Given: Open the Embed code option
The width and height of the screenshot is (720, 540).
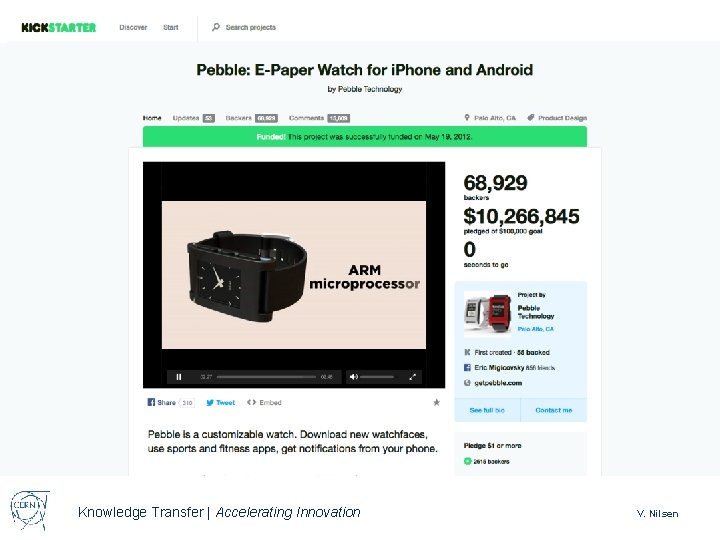Looking at the screenshot, I should click(x=264, y=403).
